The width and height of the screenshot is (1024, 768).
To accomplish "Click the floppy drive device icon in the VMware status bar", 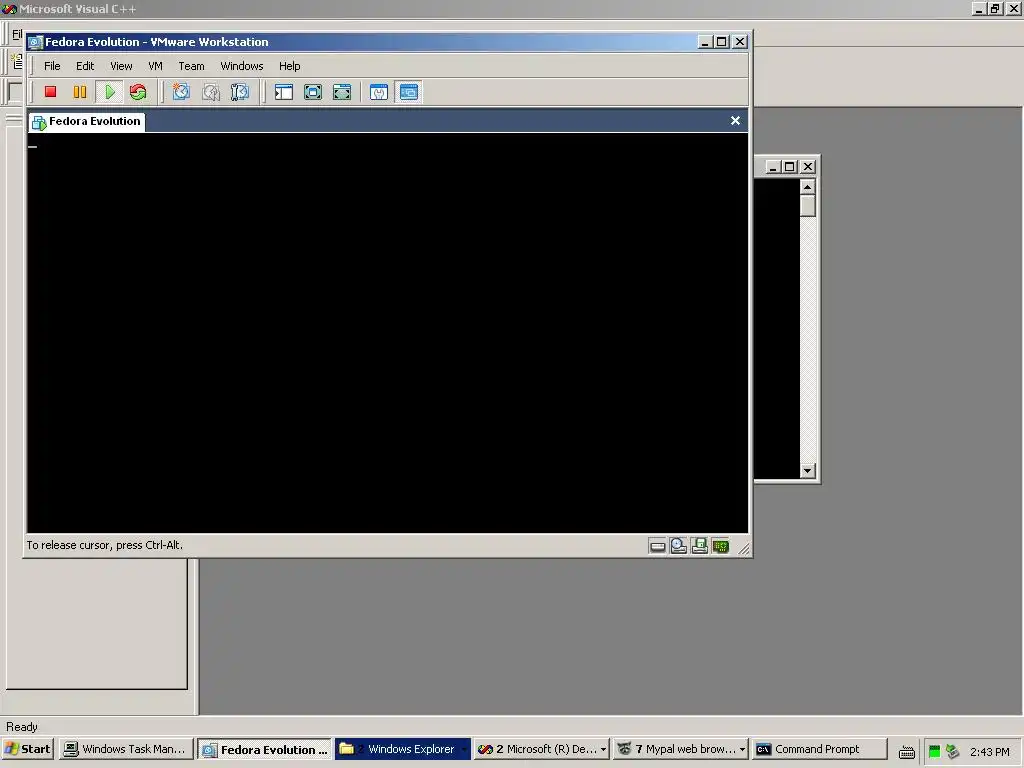I will [699, 546].
